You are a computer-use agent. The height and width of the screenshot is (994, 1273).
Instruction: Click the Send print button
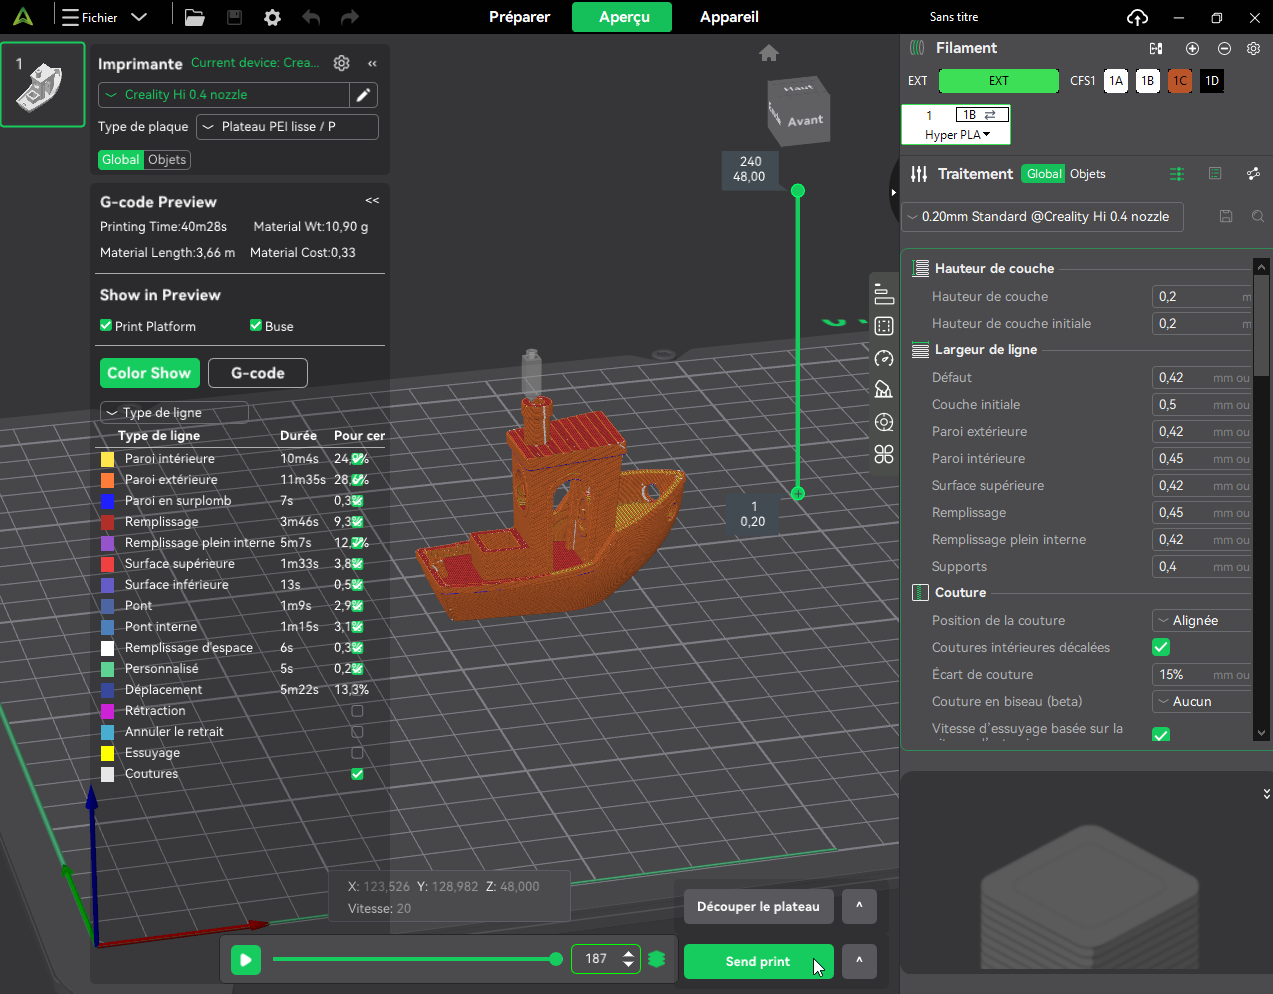[x=758, y=961]
